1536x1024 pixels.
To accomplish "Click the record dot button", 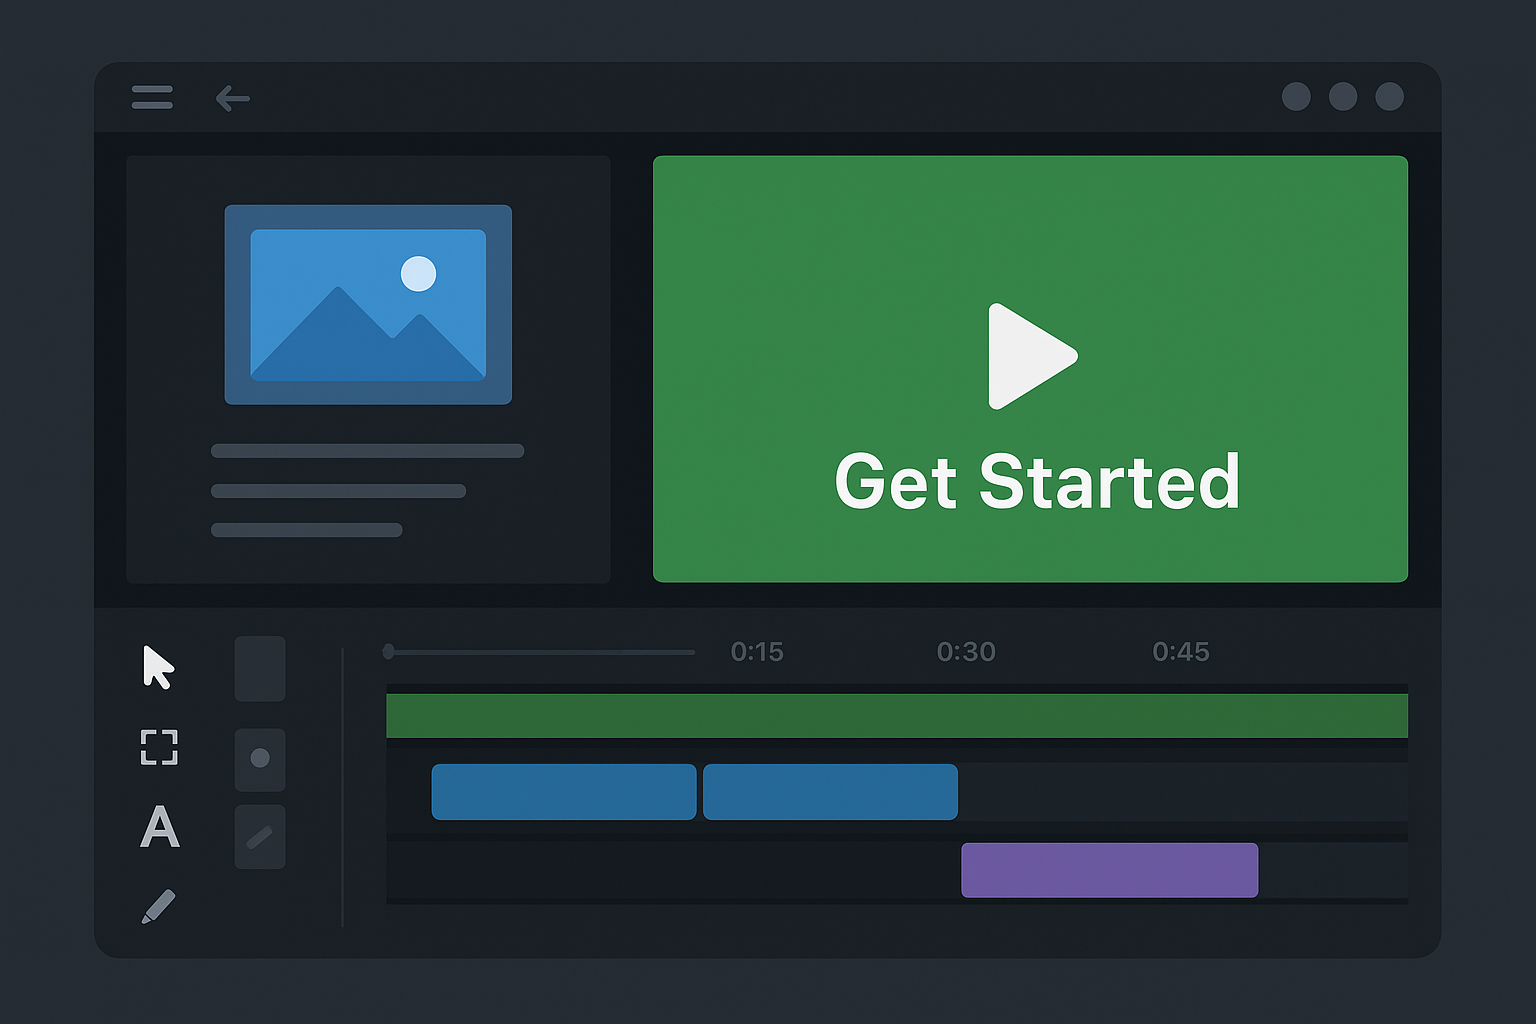I will pyautogui.click(x=260, y=758).
